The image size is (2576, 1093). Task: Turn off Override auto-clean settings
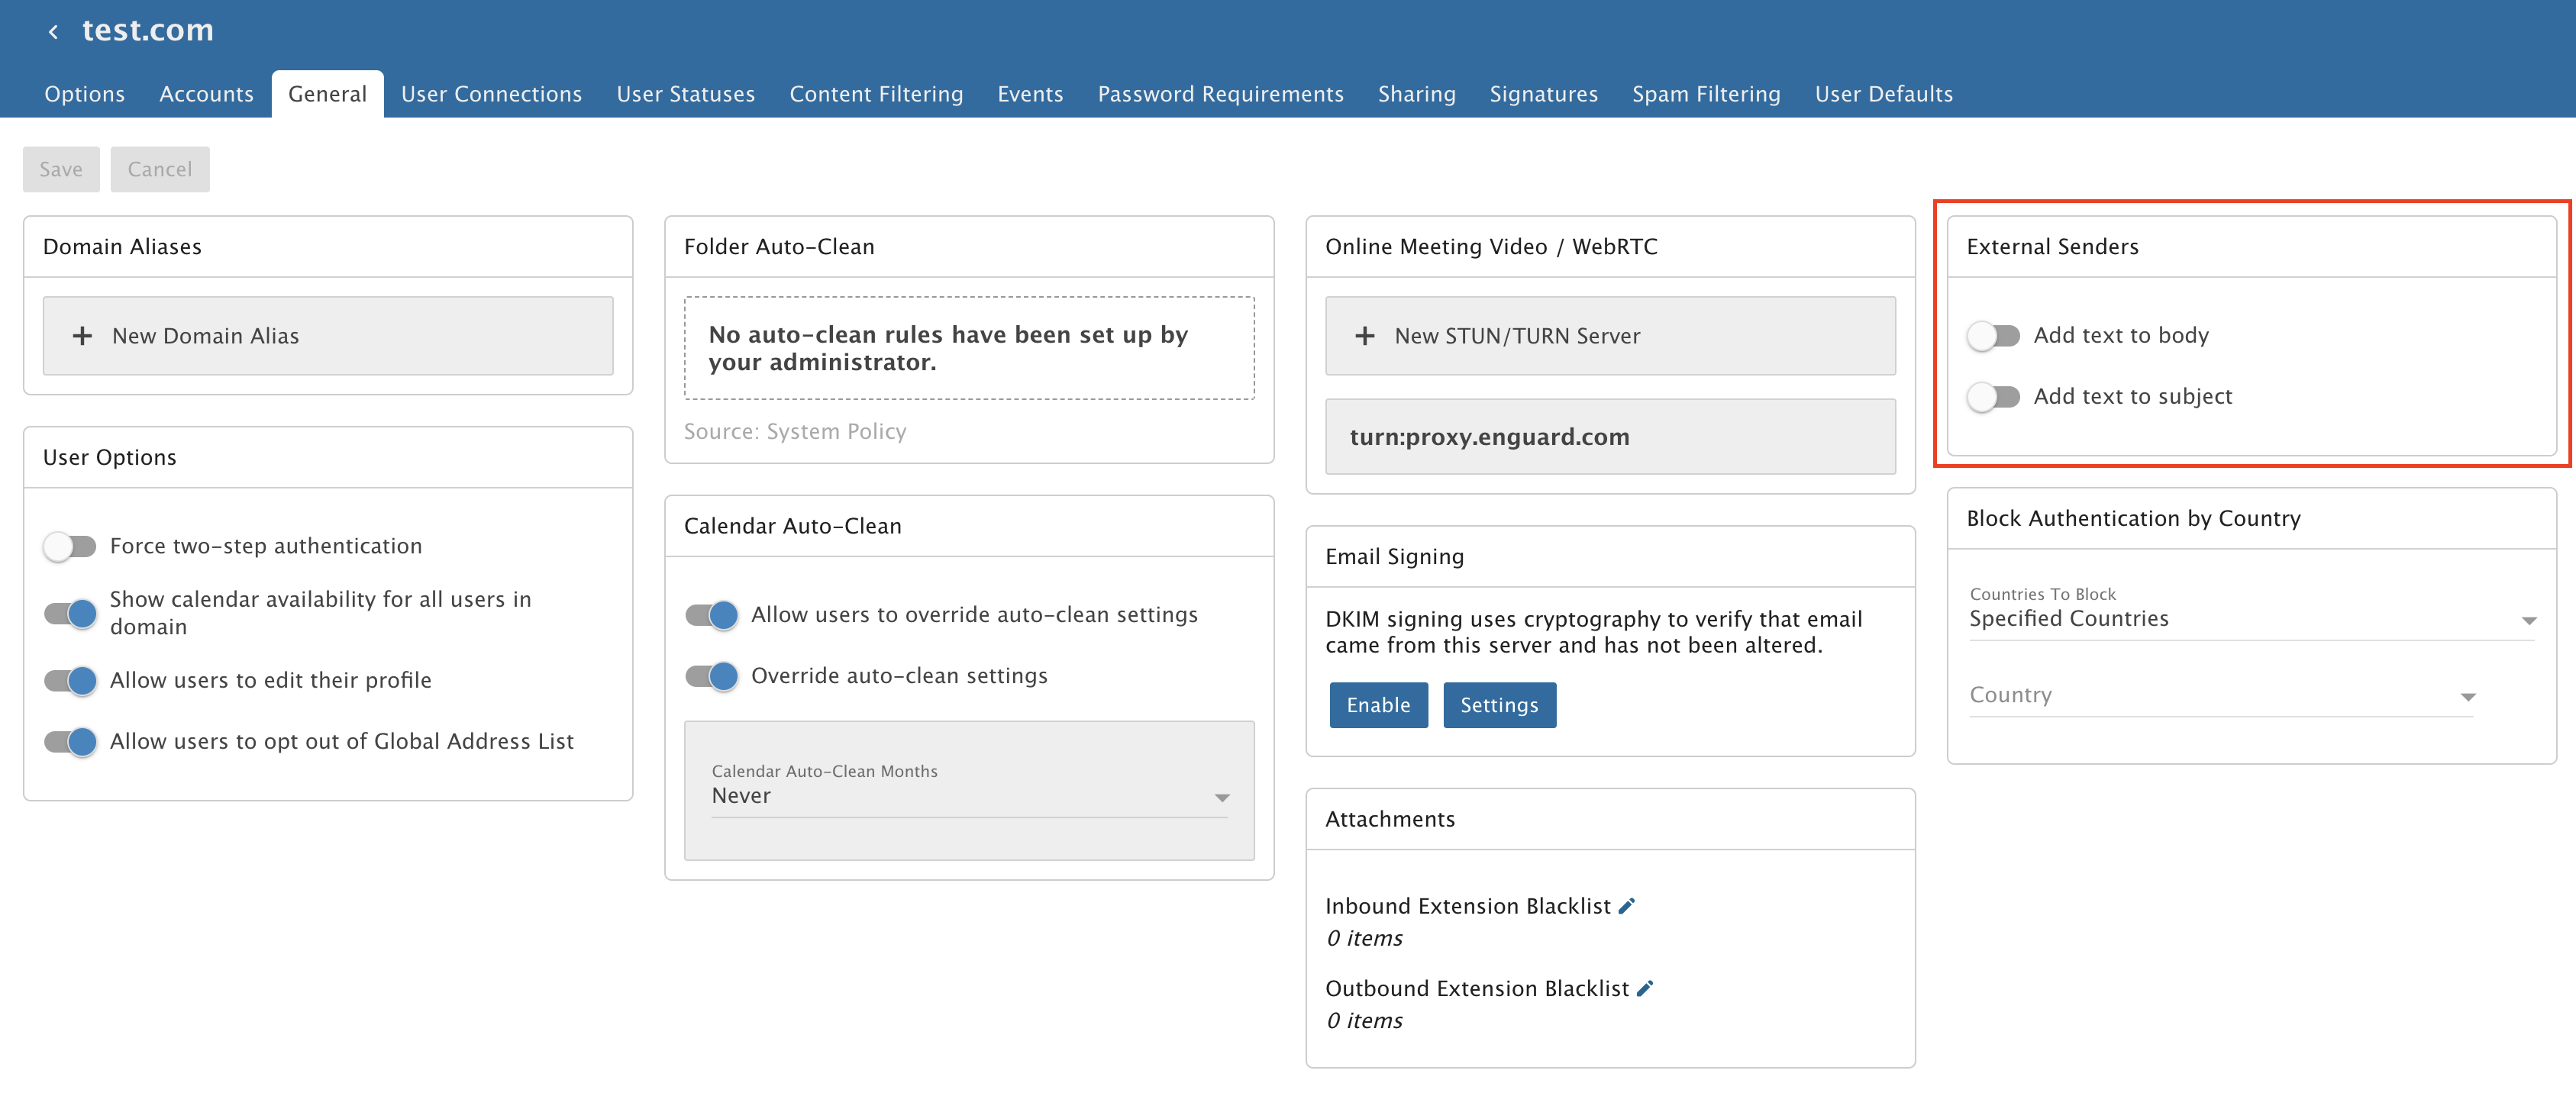[711, 676]
